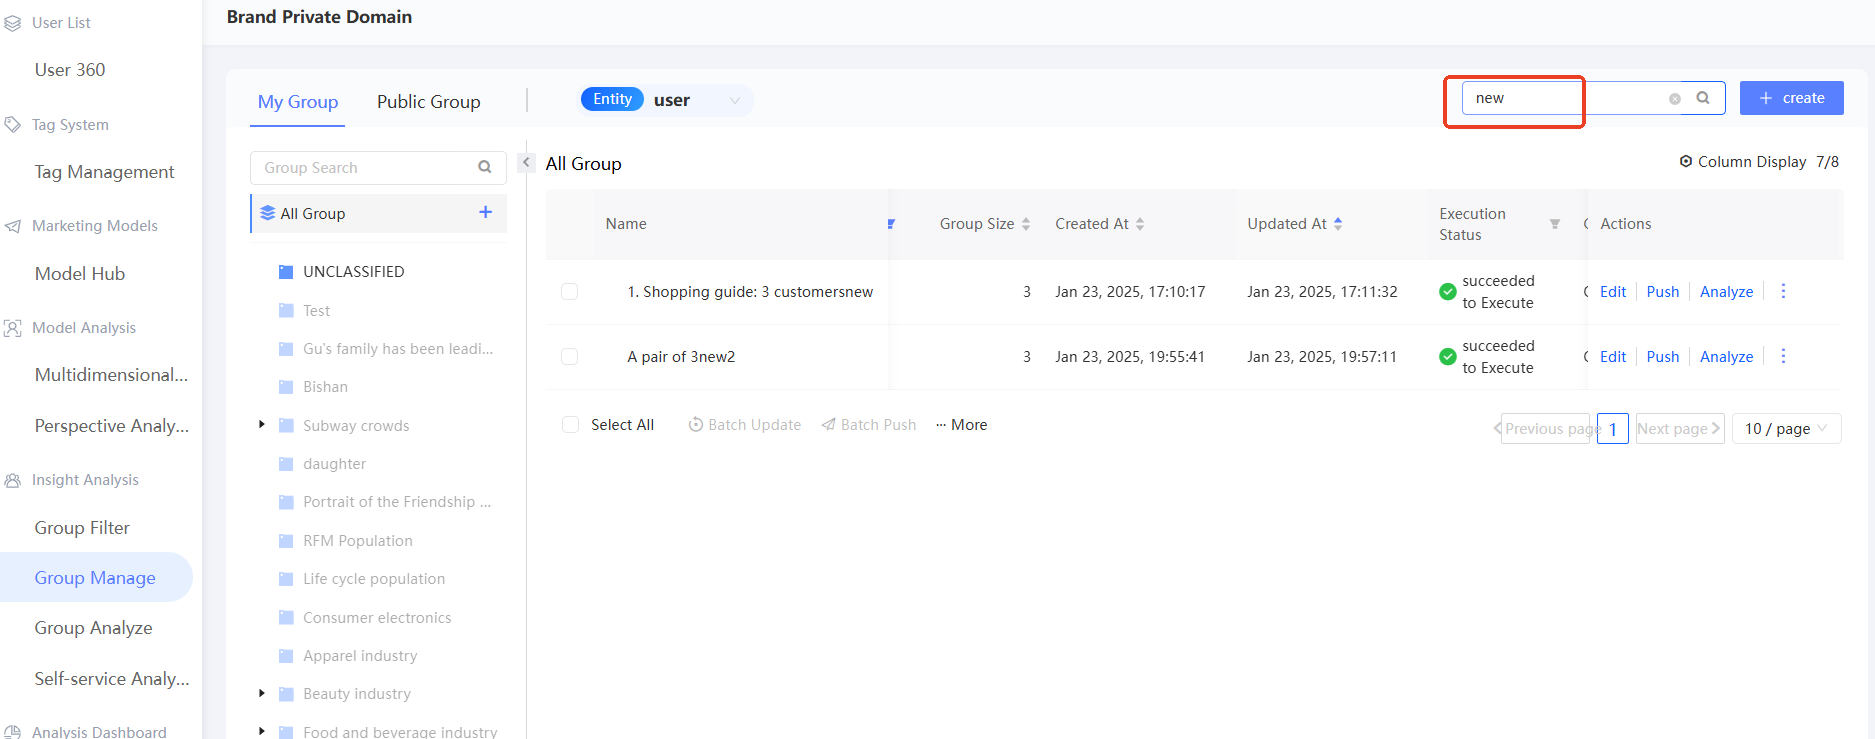Open the More batch actions menu
Screen dimensions: 1875x739
[962, 425]
